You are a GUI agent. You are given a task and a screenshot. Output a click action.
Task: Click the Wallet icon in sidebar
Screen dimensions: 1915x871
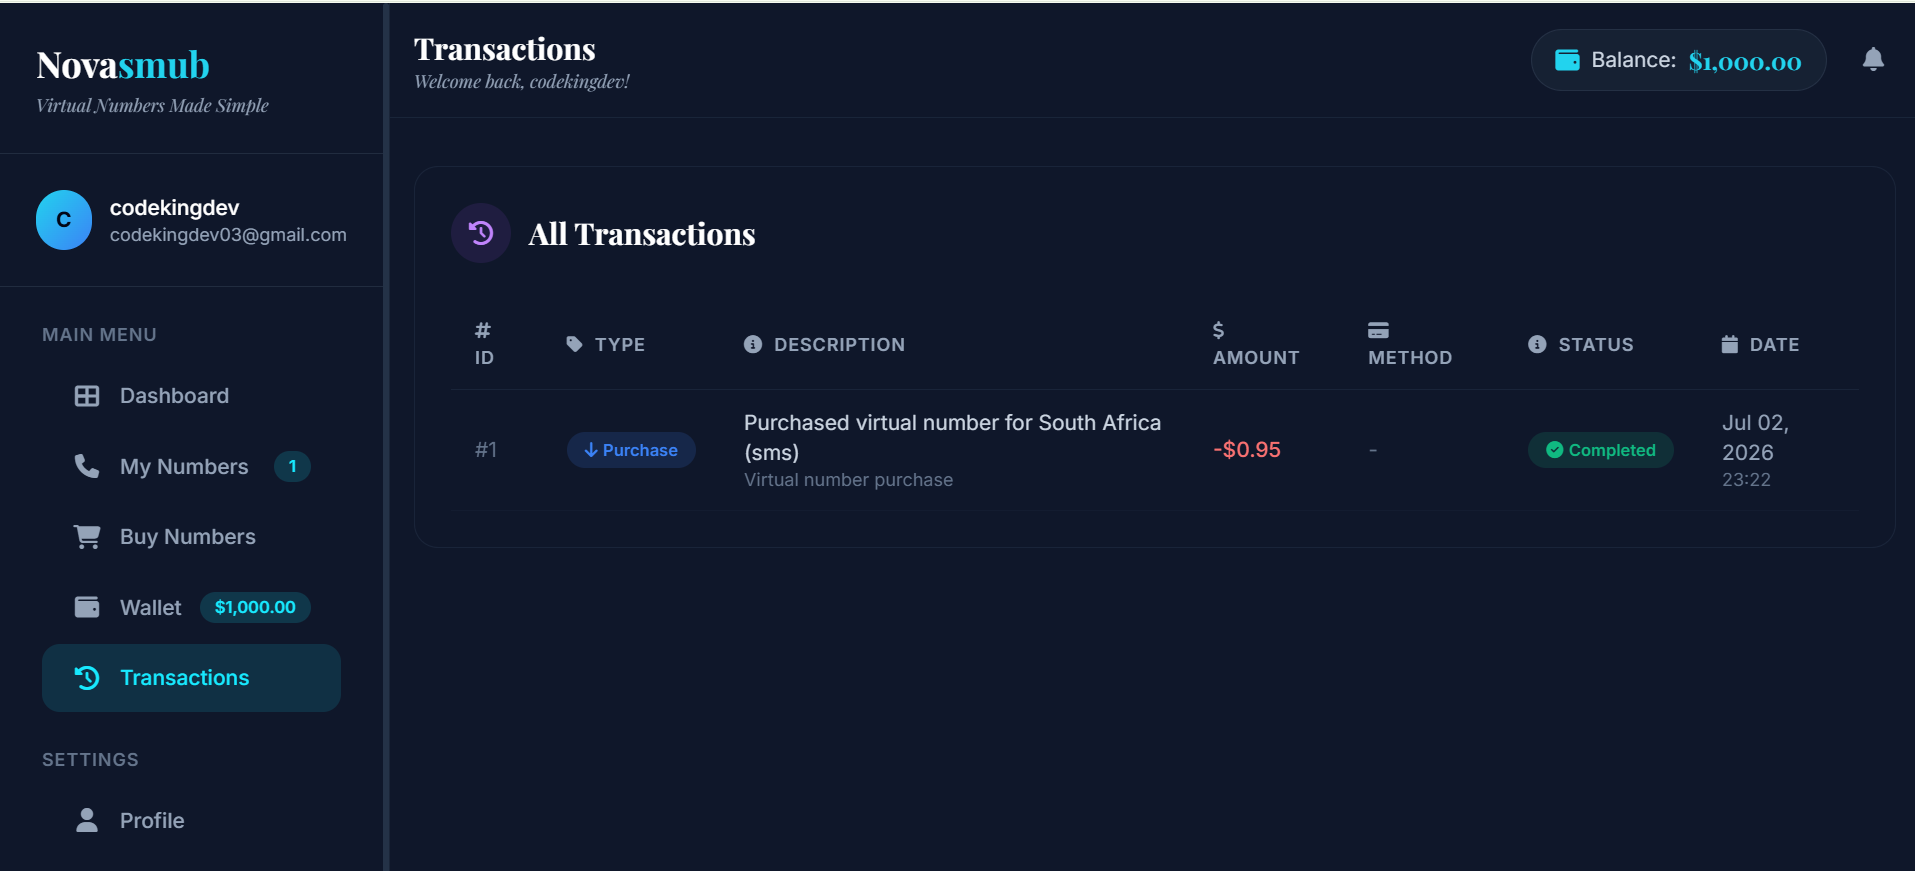click(x=87, y=607)
